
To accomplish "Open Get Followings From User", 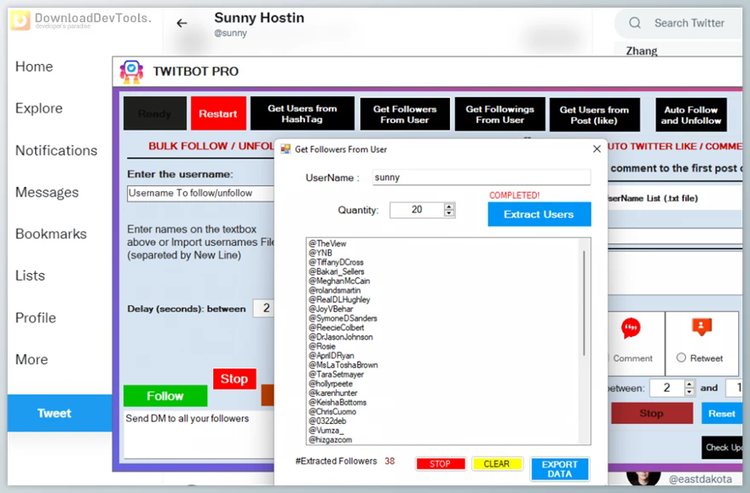I will tap(500, 114).
